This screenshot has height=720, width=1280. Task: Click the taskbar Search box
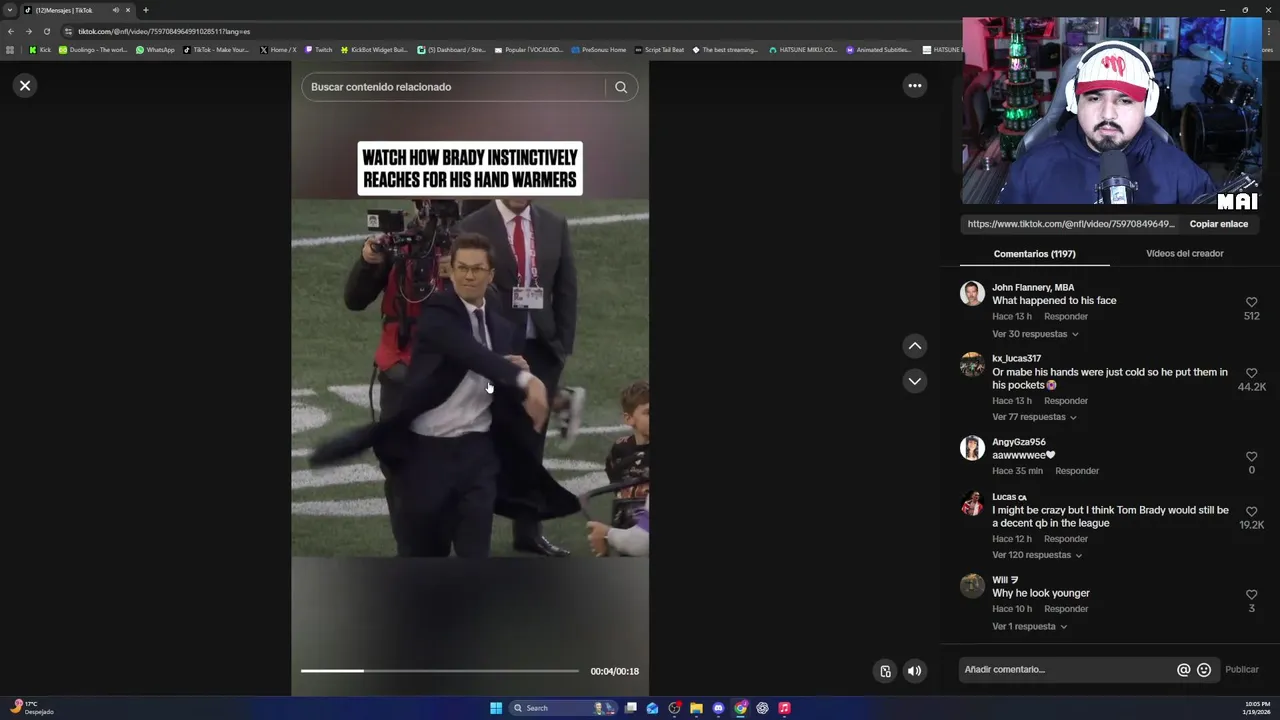(x=563, y=708)
